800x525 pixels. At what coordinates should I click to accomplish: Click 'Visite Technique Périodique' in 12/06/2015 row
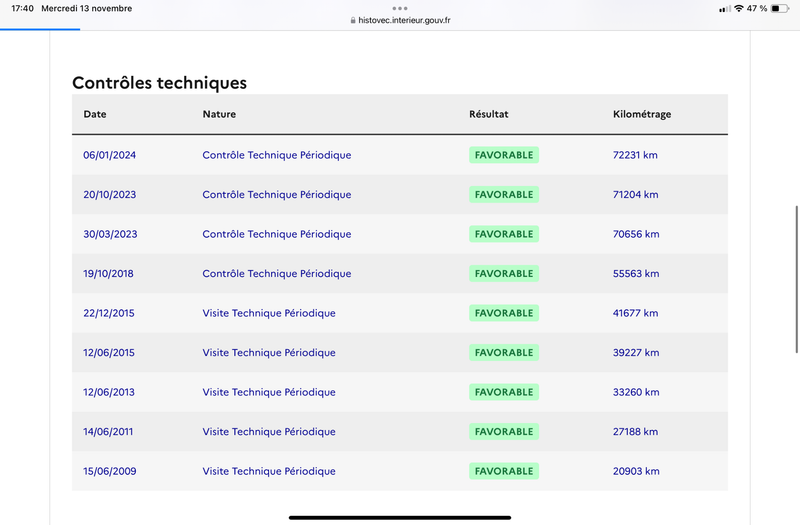coord(269,353)
